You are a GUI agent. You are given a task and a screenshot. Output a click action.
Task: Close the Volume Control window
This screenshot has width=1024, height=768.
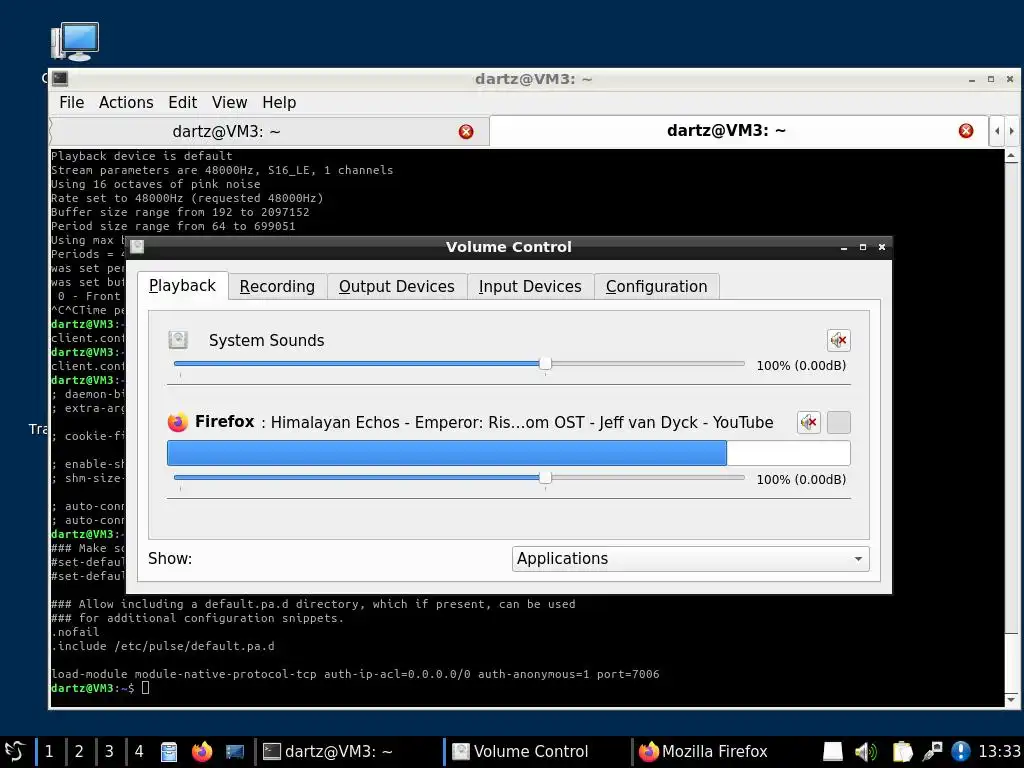coord(882,247)
